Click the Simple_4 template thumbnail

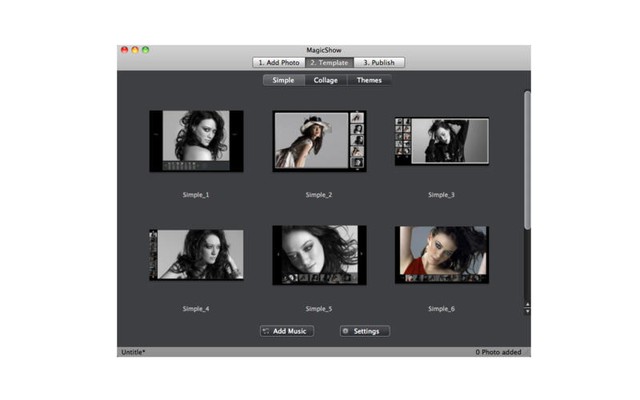[196, 254]
